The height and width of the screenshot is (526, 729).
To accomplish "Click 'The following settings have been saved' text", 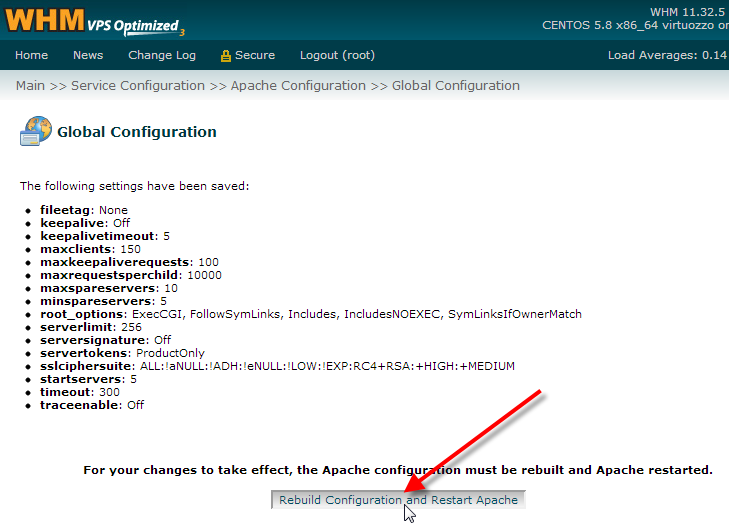I will click(x=134, y=186).
